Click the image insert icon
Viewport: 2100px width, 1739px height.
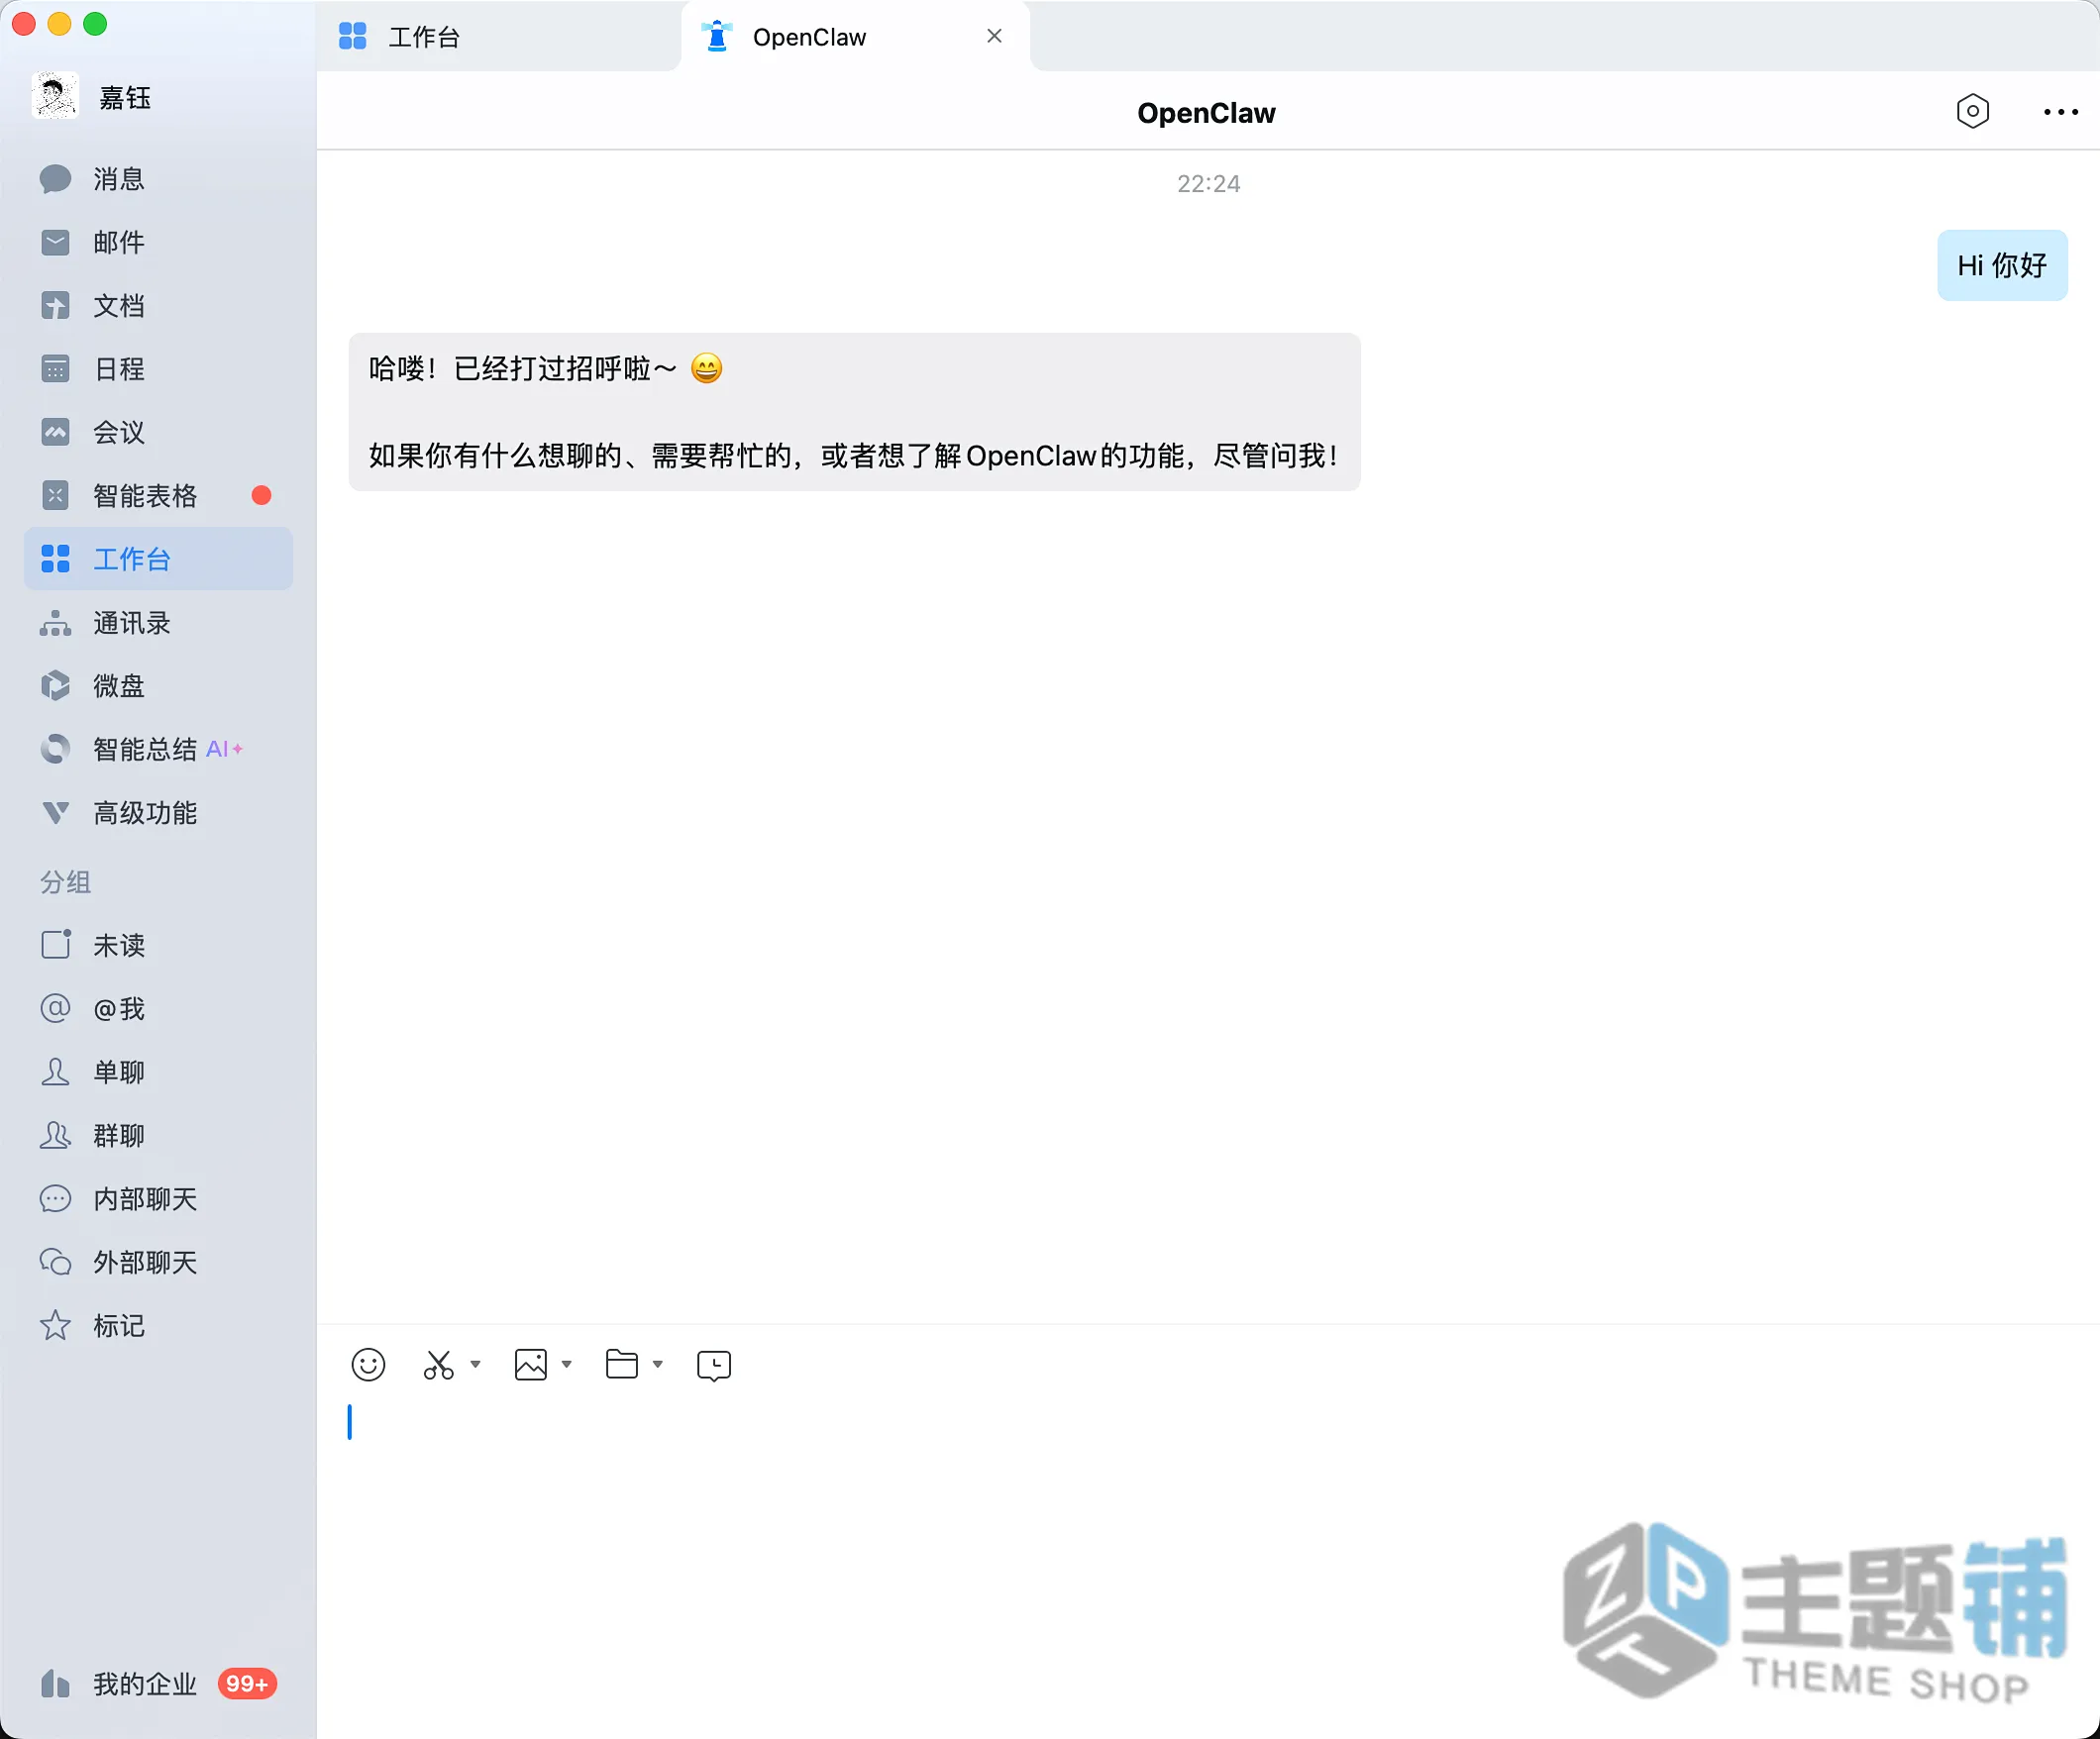pos(530,1365)
